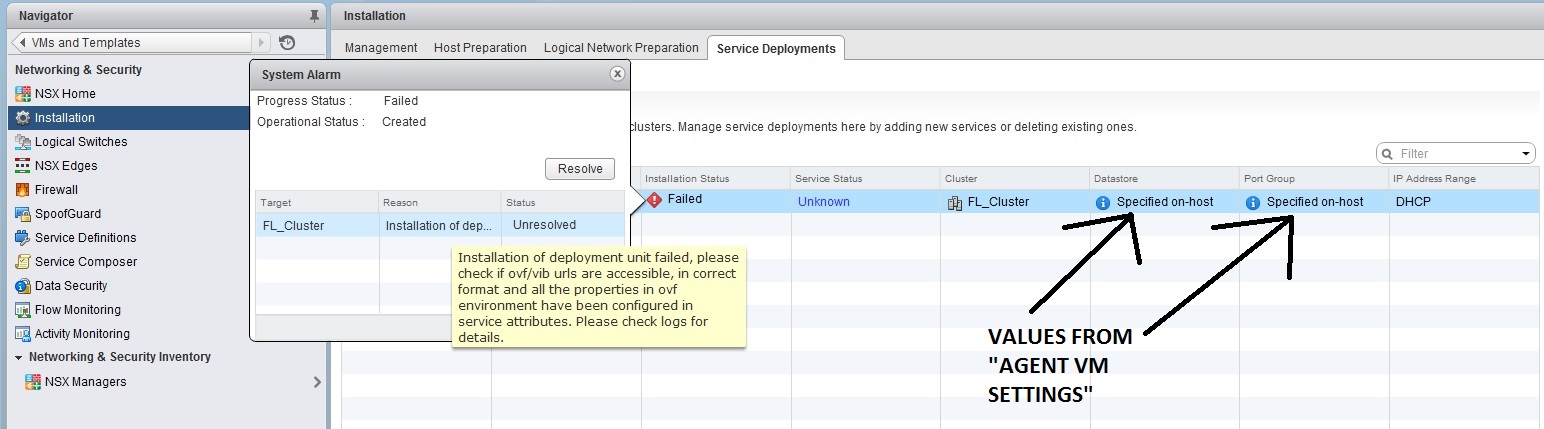1544x429 pixels.
Task: Click the Service Definitions icon
Action: point(23,238)
